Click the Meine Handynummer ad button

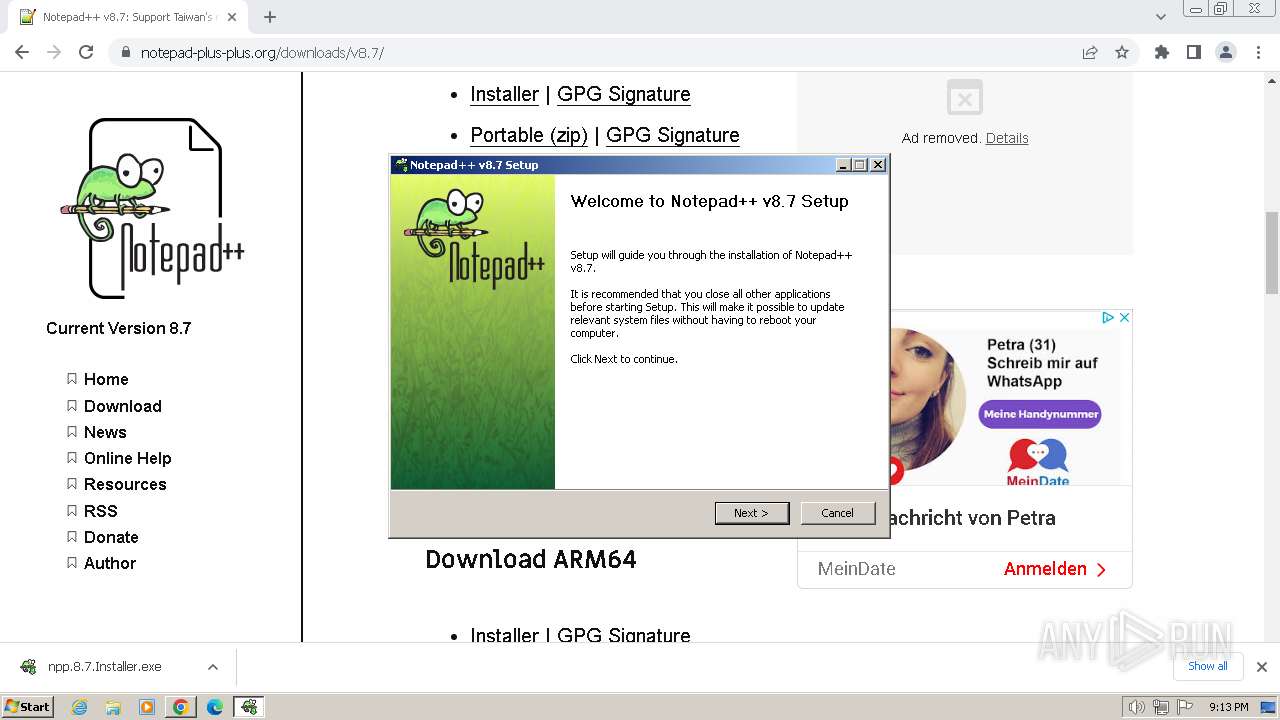point(1040,414)
